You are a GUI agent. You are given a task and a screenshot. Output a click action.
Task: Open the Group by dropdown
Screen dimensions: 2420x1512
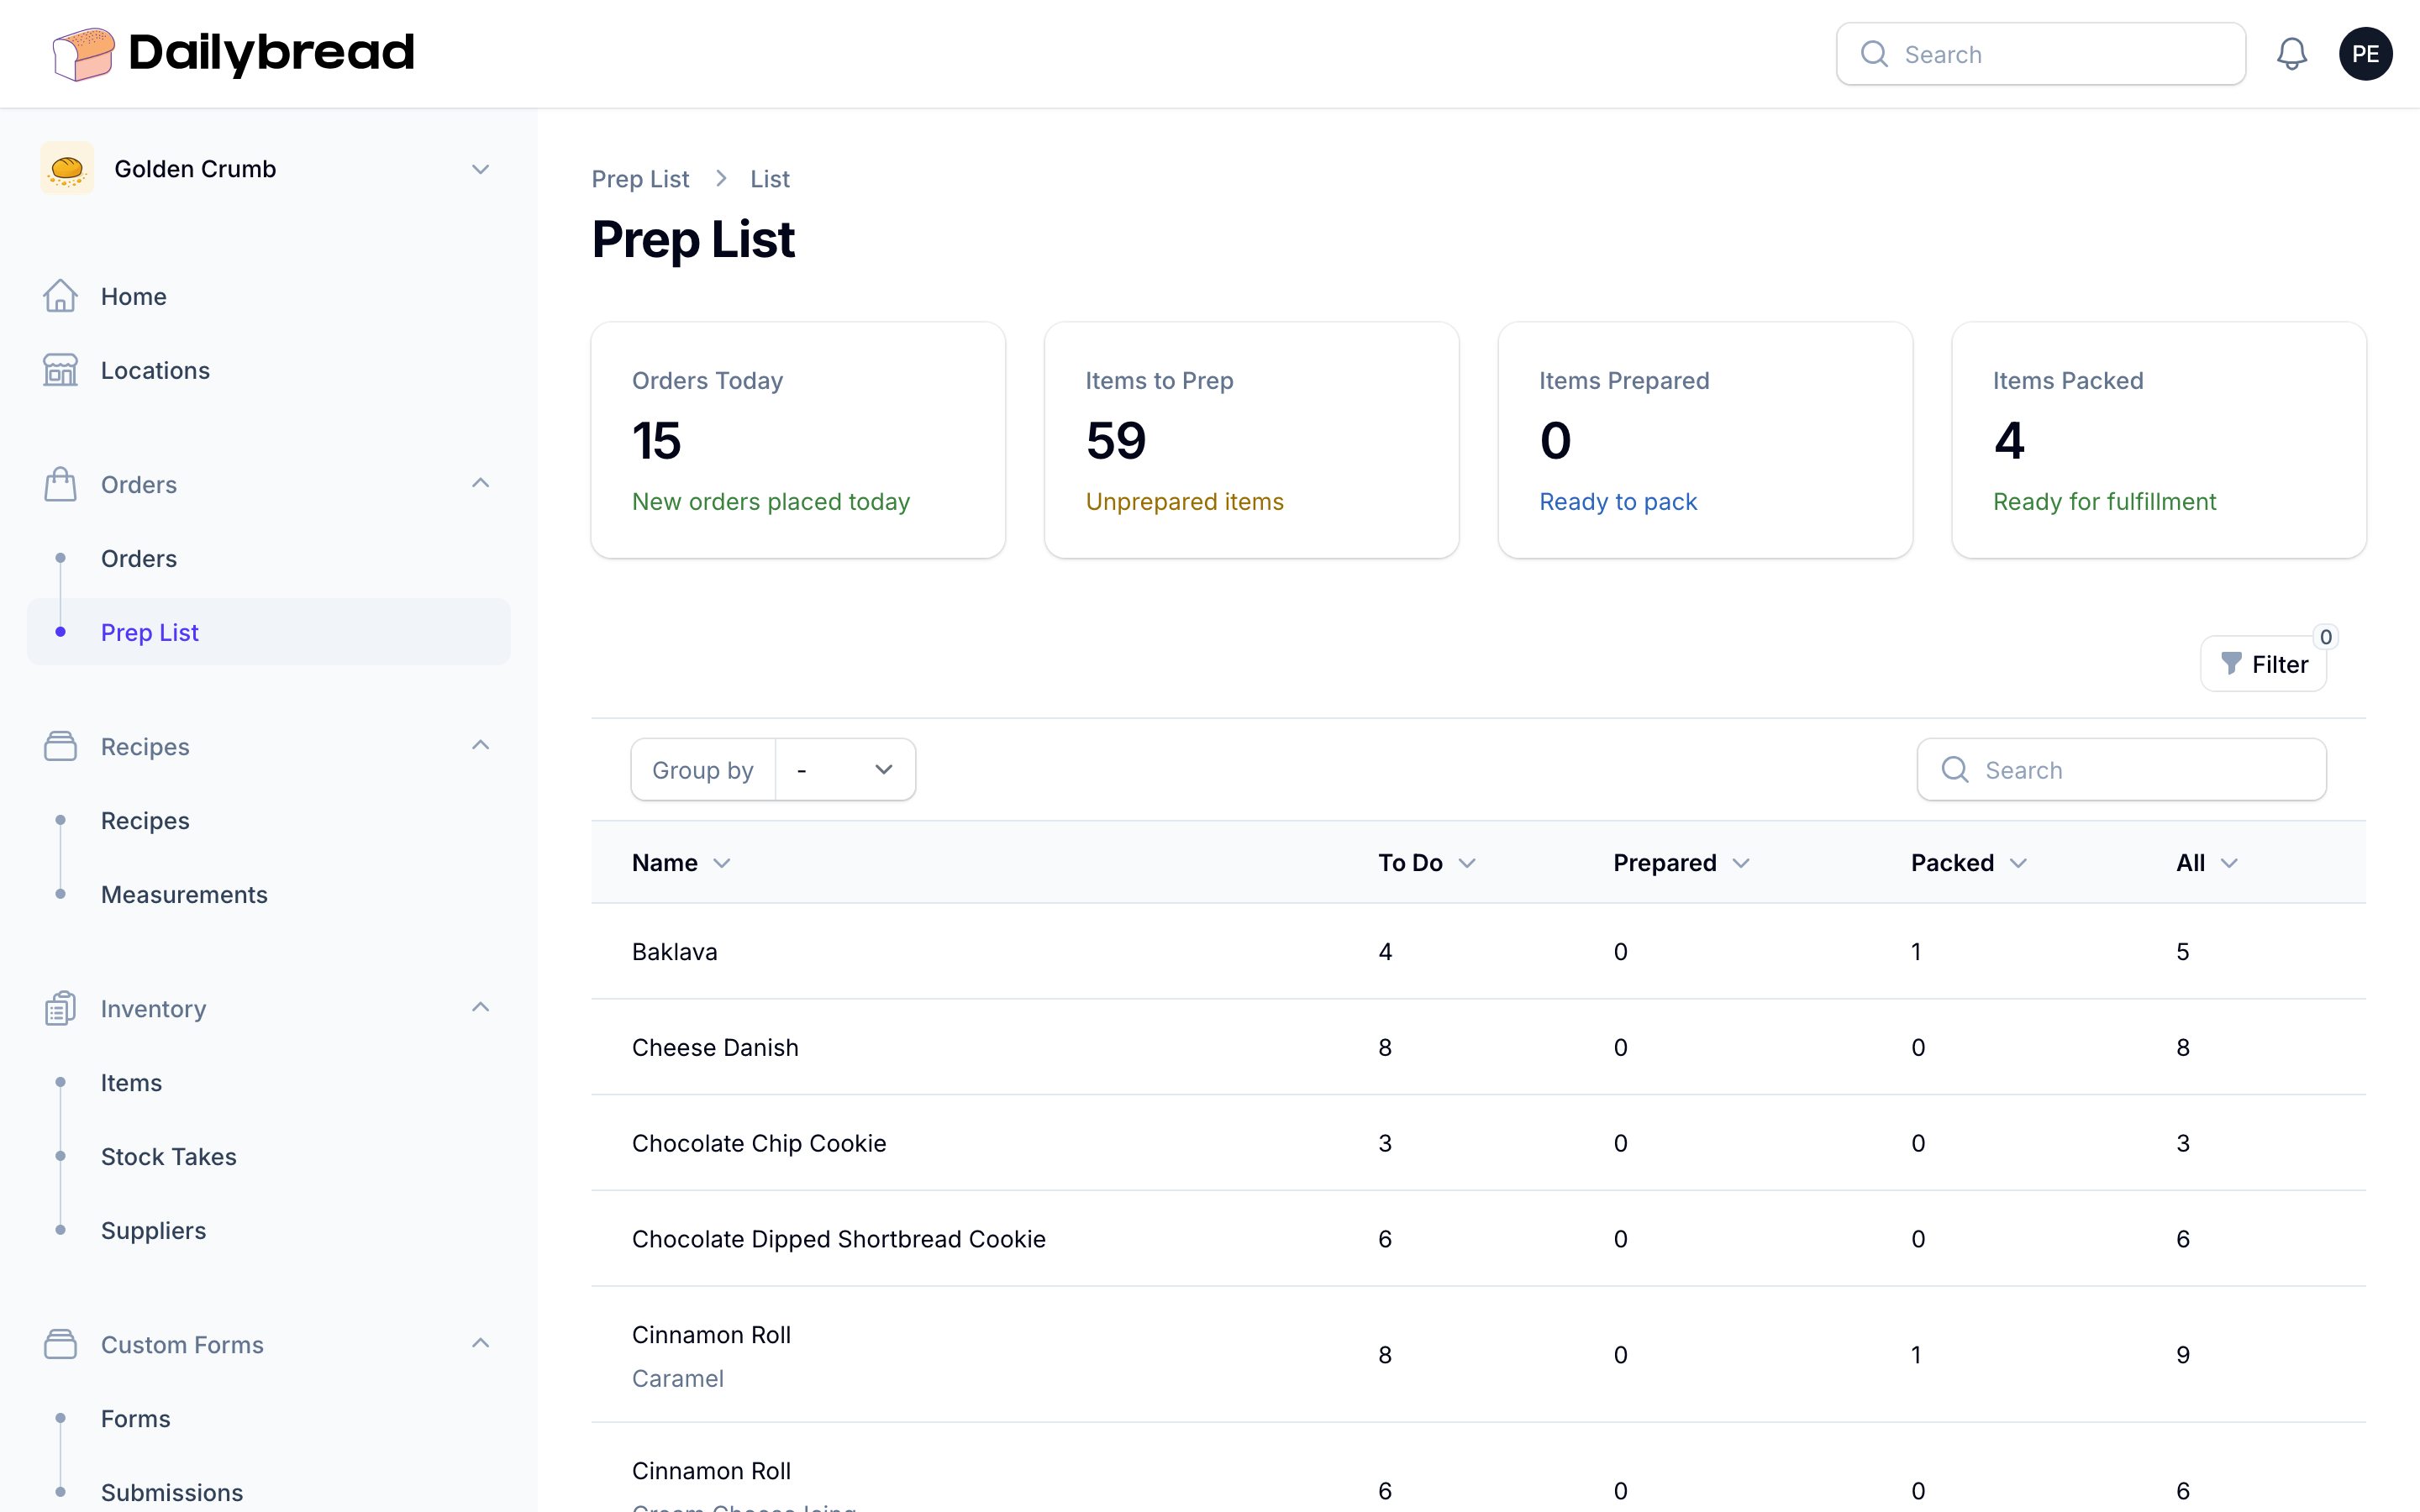845,770
